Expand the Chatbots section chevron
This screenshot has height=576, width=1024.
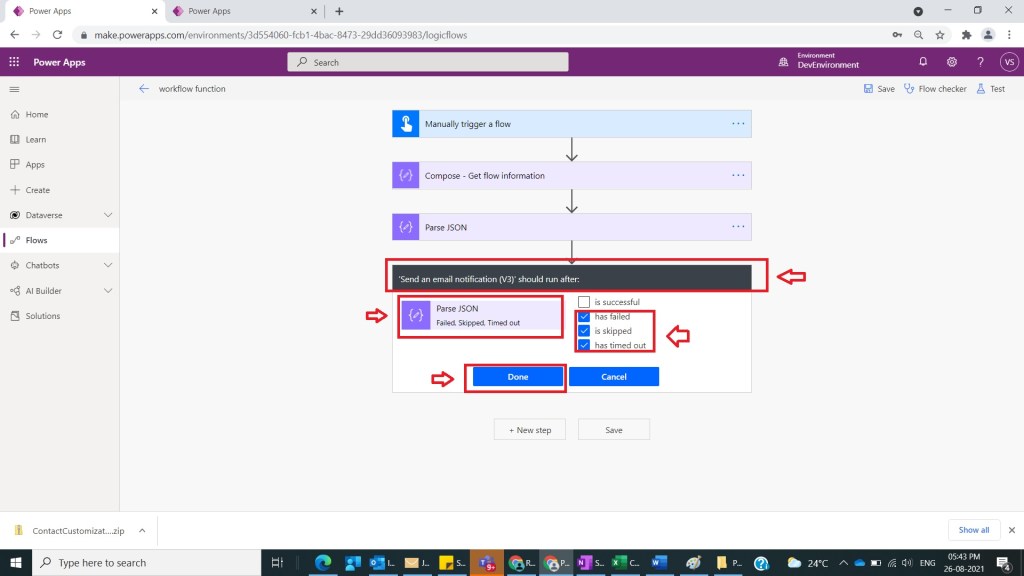[x=108, y=265]
